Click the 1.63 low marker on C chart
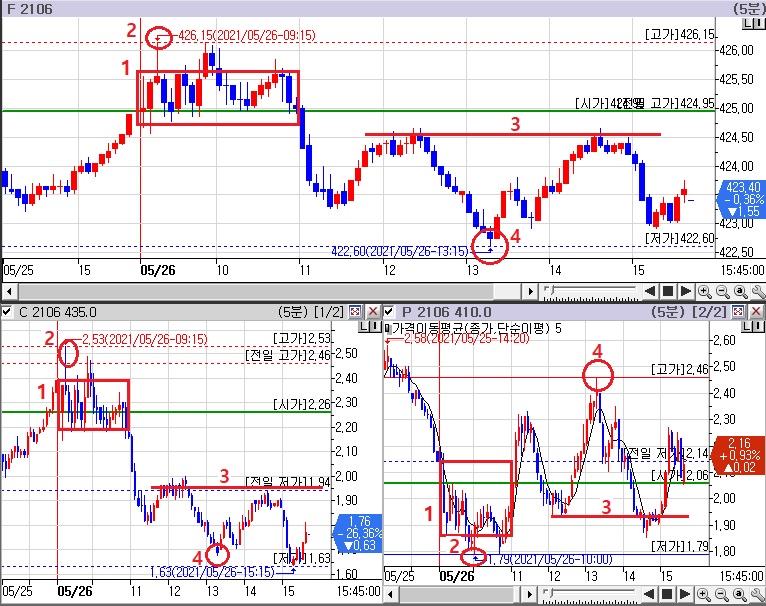 pos(212,572)
